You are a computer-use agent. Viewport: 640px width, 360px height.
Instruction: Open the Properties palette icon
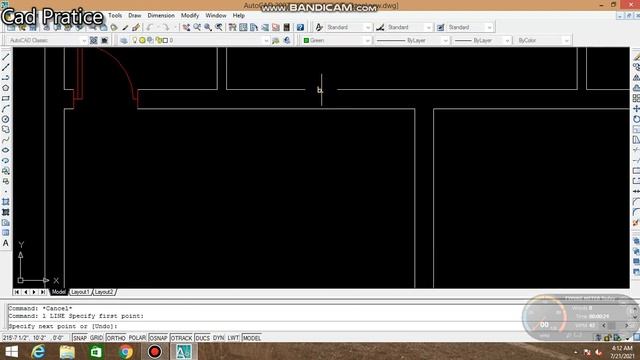pos(233,27)
